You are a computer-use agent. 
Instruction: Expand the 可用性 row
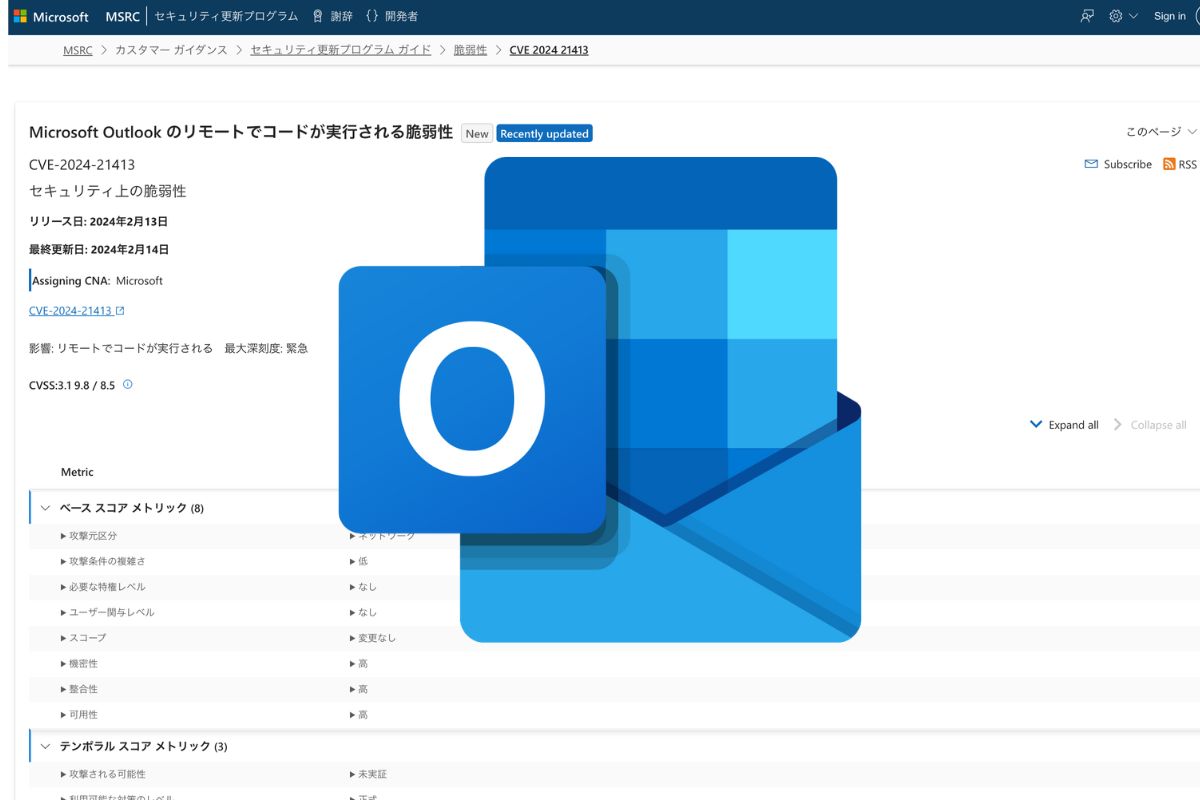[x=79, y=715]
